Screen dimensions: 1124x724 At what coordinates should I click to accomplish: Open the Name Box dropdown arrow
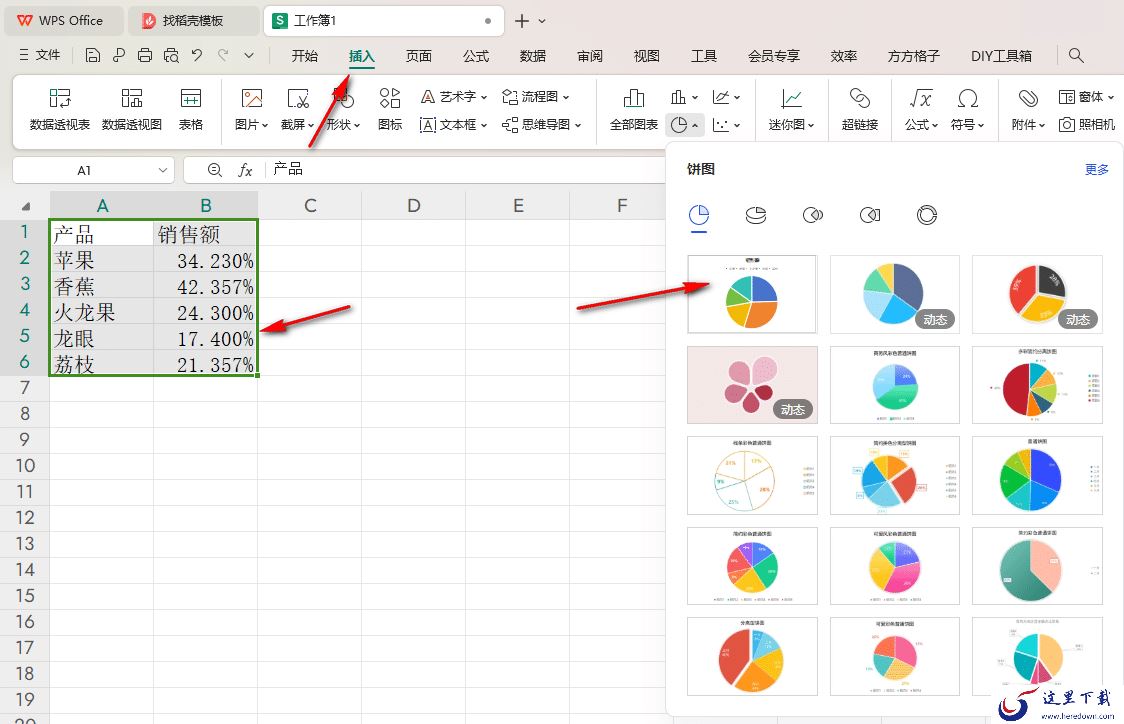(x=164, y=171)
